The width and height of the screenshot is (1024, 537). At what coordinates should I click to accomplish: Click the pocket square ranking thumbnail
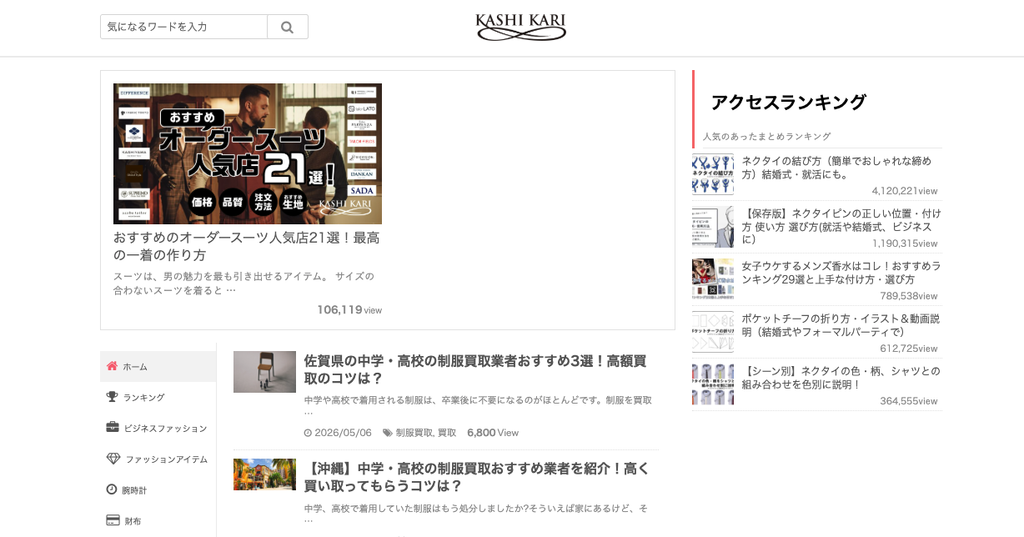pos(712,332)
